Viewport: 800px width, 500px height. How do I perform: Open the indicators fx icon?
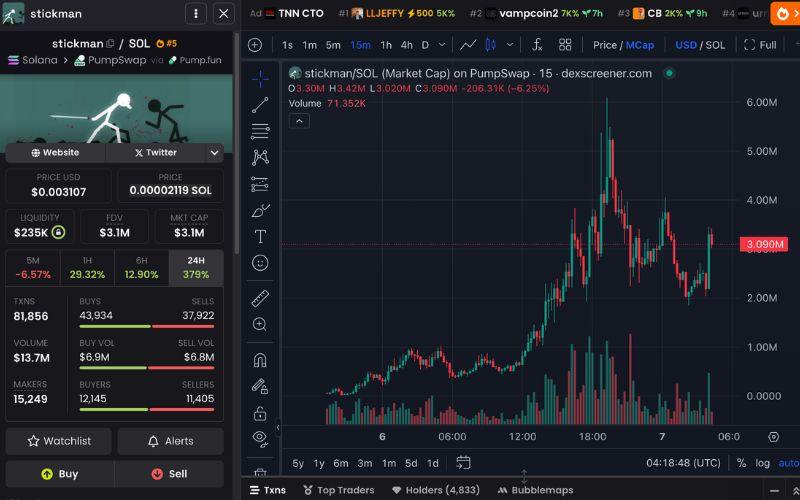point(537,45)
